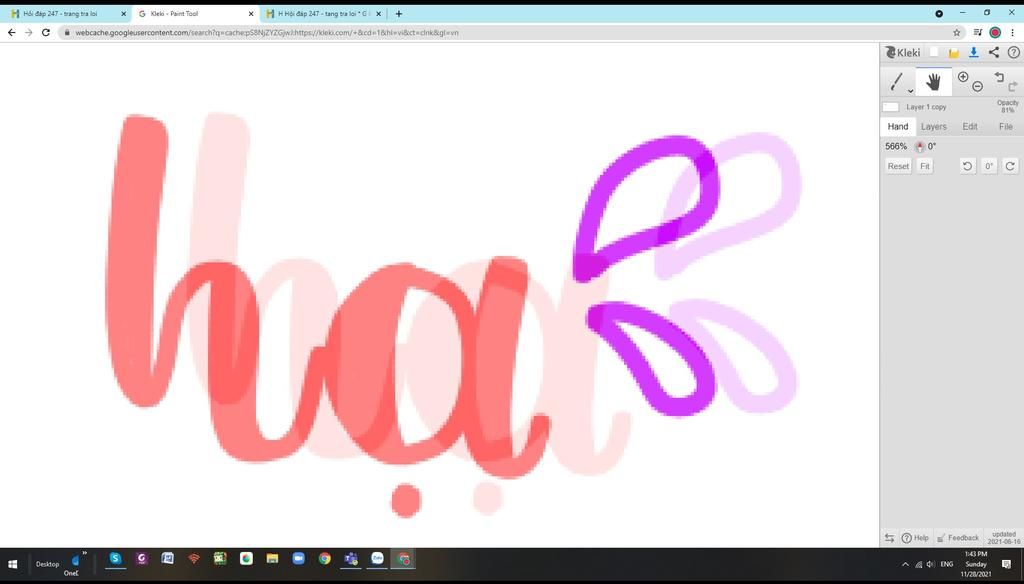Image resolution: width=1024 pixels, height=584 pixels.
Task: Click the Opacity 81% indicator
Action: point(1008,106)
